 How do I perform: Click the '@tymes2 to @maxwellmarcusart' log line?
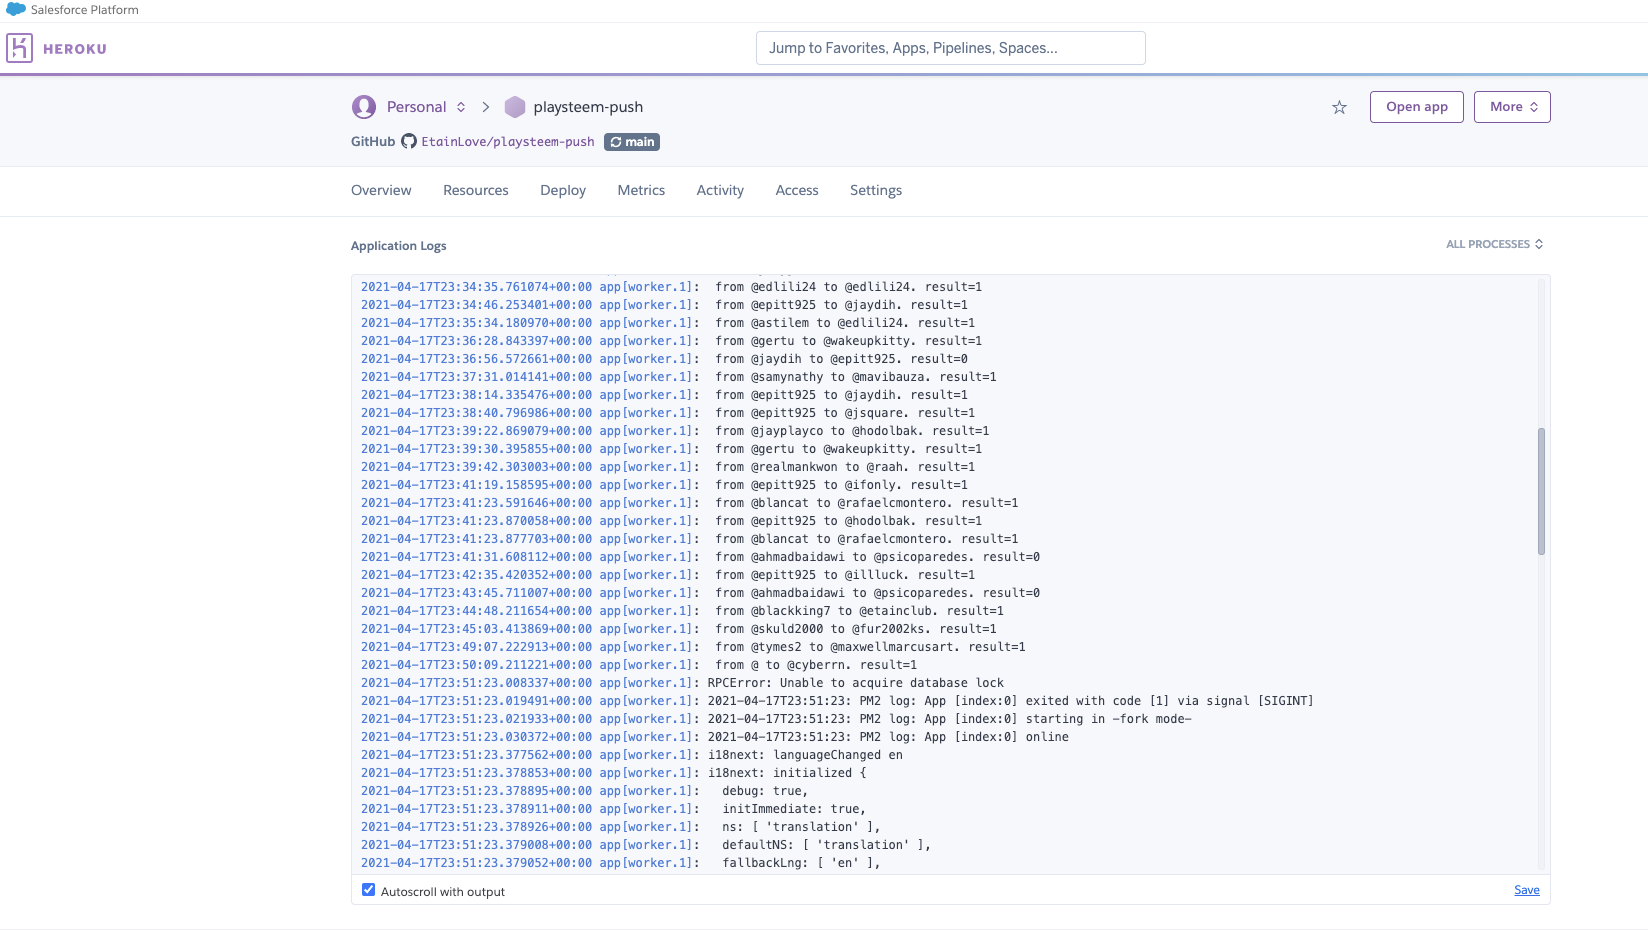click(693, 647)
